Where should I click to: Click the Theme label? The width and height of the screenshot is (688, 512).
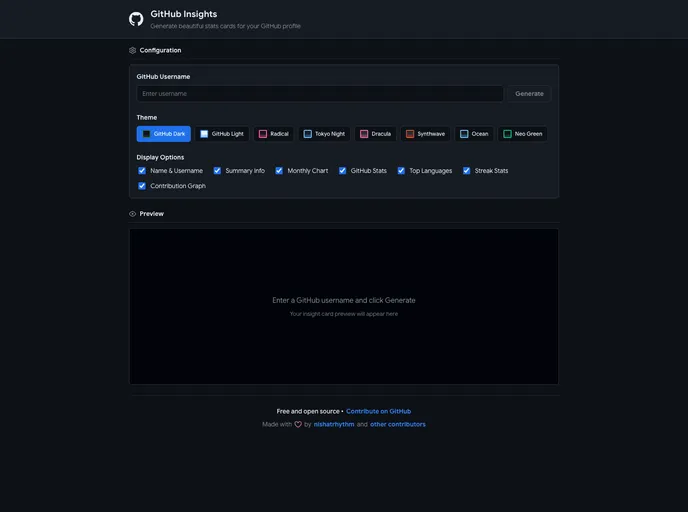pyautogui.click(x=147, y=118)
